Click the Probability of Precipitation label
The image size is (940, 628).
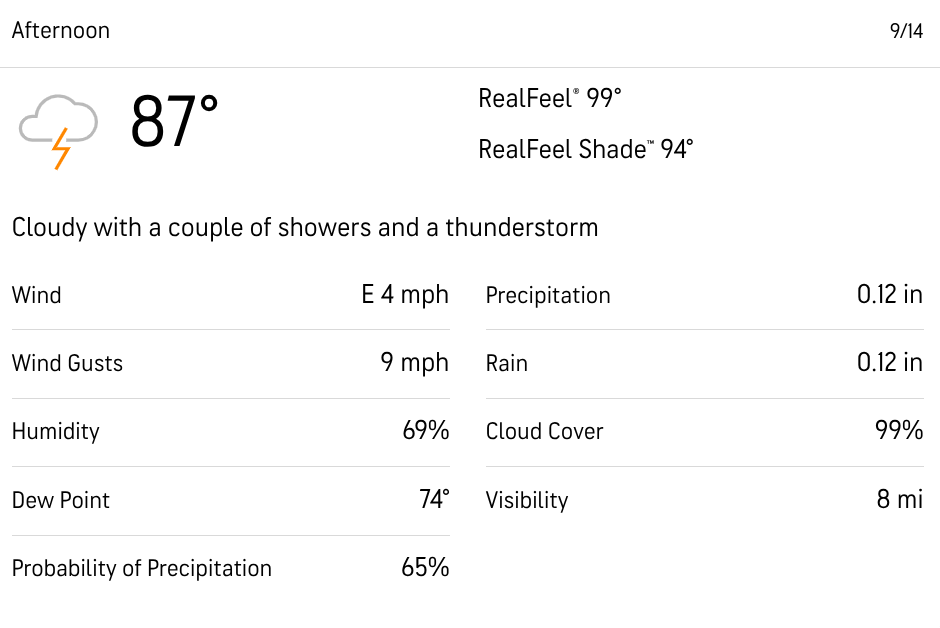coord(141,569)
